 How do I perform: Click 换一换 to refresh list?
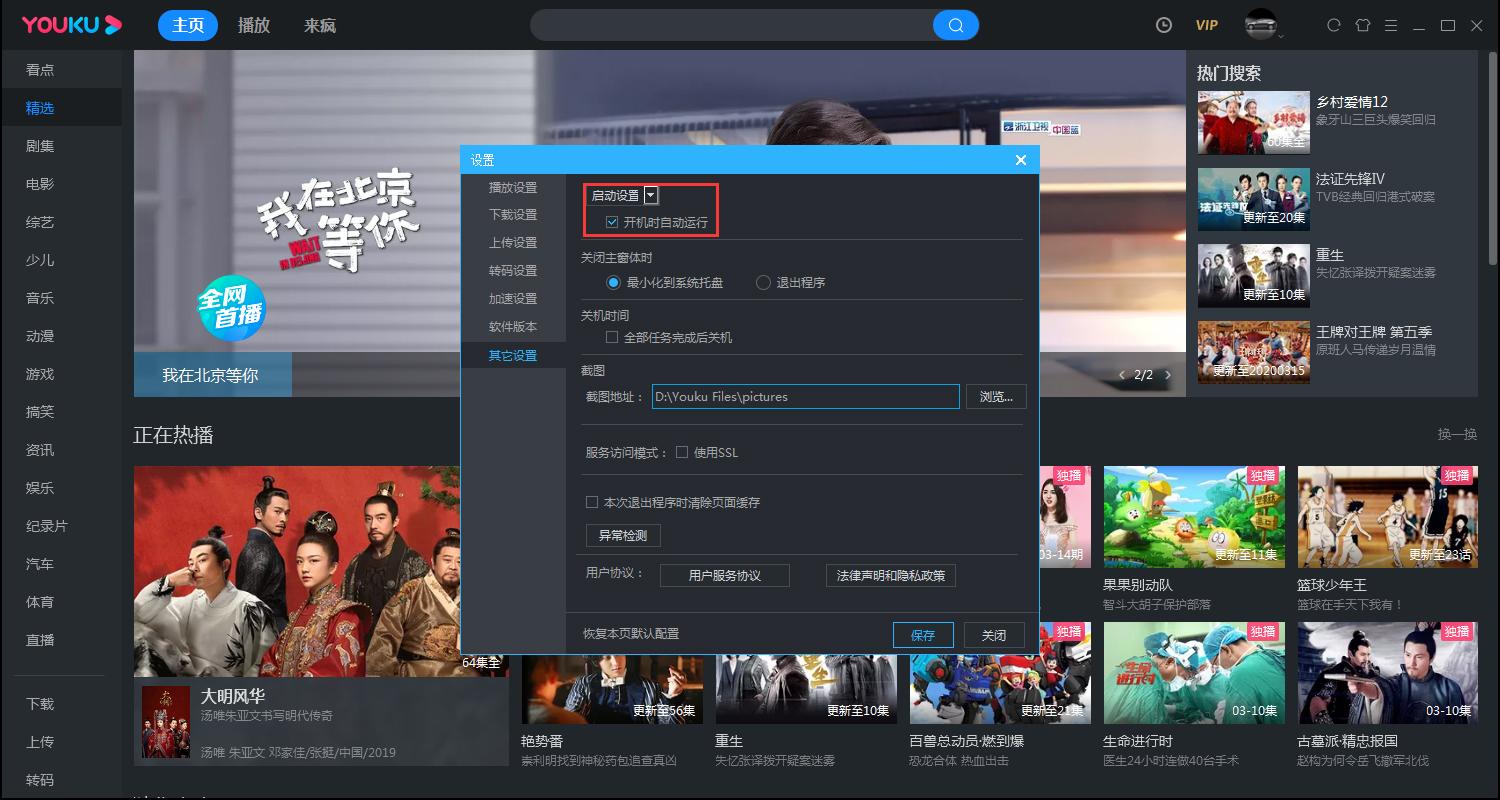pos(1457,434)
